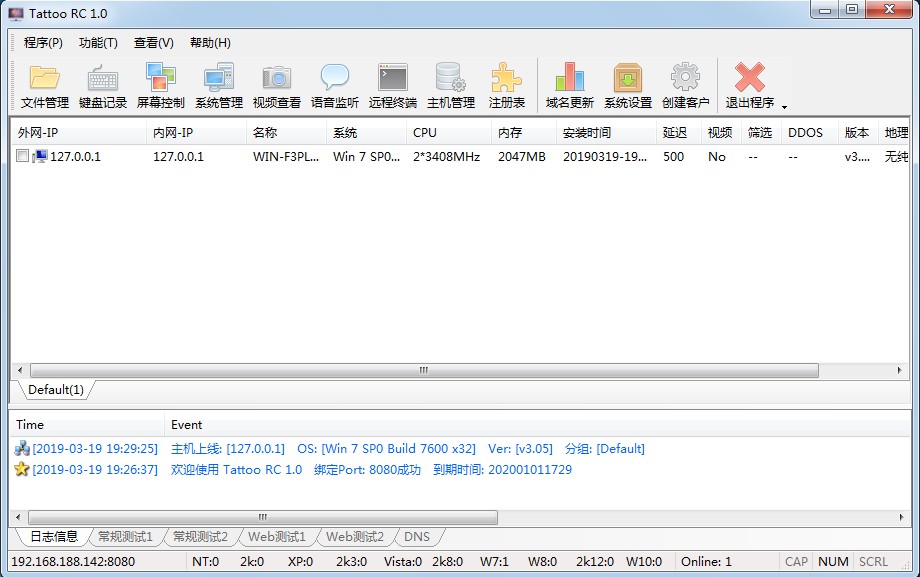Image resolution: width=920 pixels, height=577 pixels.
Task: Sort by the DDOS column header
Action: click(x=810, y=133)
